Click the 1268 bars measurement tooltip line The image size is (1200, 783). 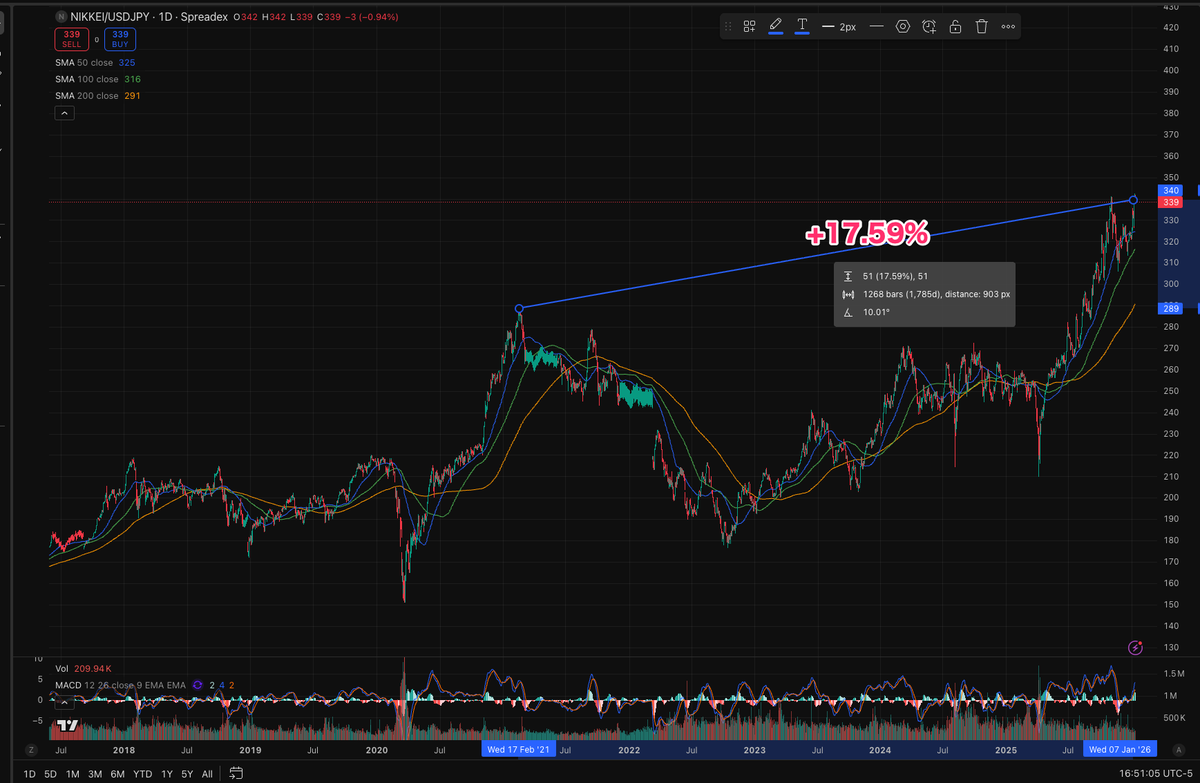926,294
